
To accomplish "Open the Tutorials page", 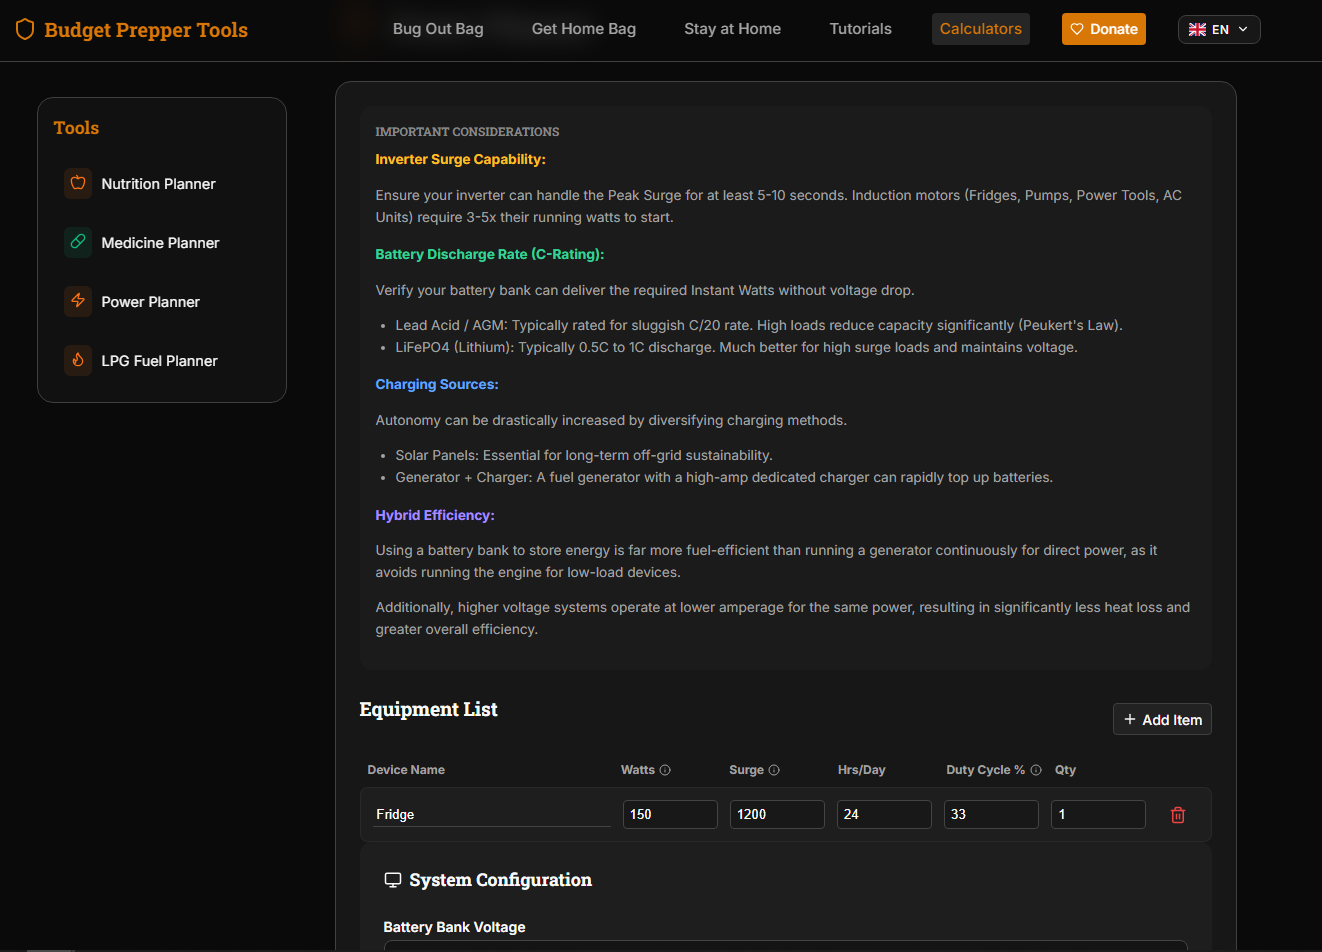I will pos(861,29).
